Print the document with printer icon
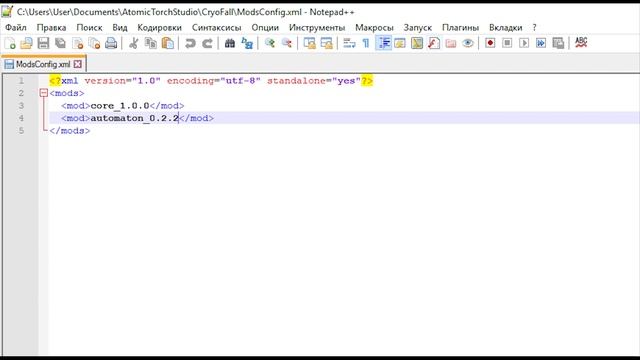The height and width of the screenshot is (360, 640). (111, 43)
